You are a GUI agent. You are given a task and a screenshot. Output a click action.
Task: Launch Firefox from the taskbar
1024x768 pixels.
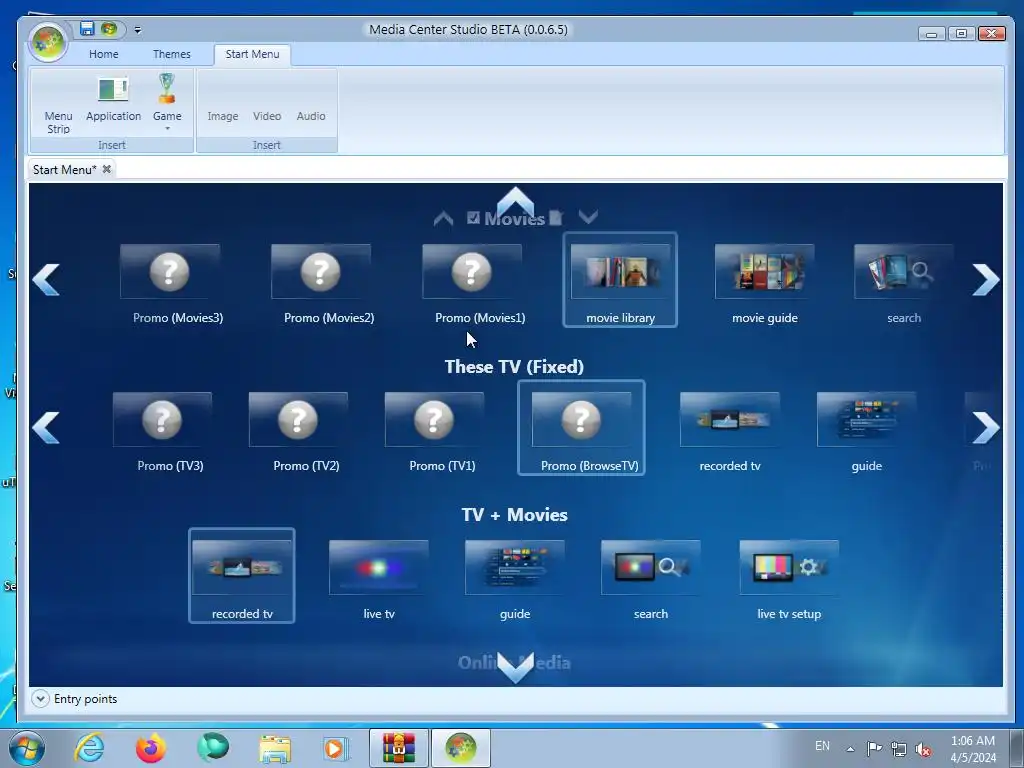coord(151,748)
